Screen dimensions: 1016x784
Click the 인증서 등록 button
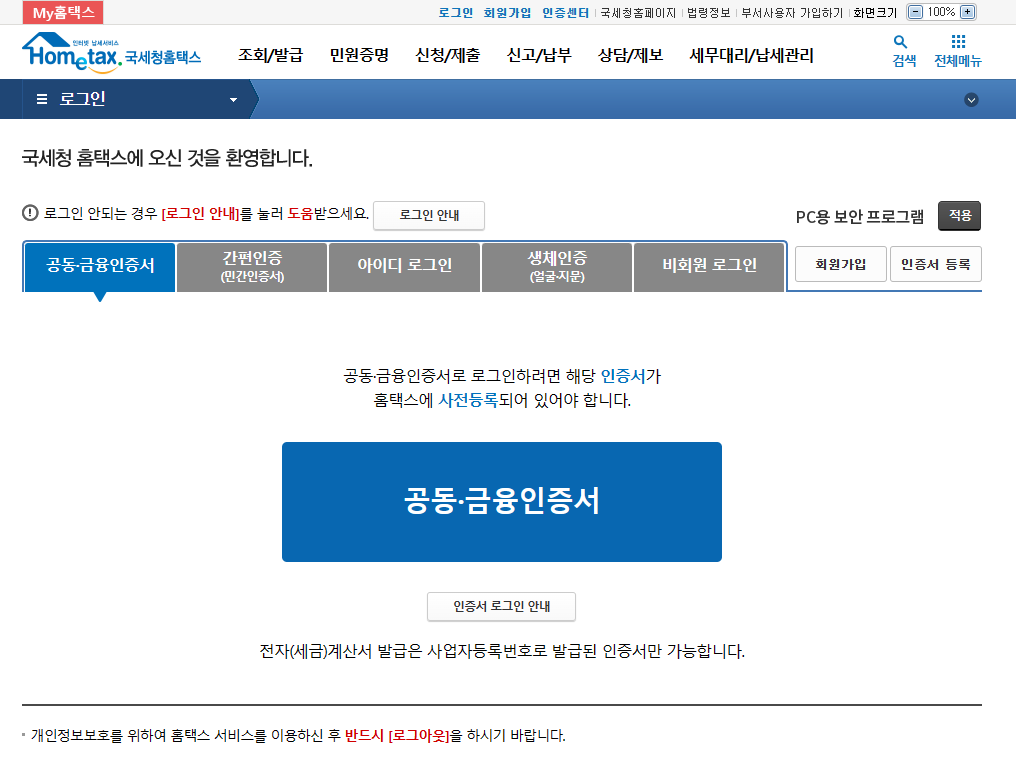[x=935, y=263]
